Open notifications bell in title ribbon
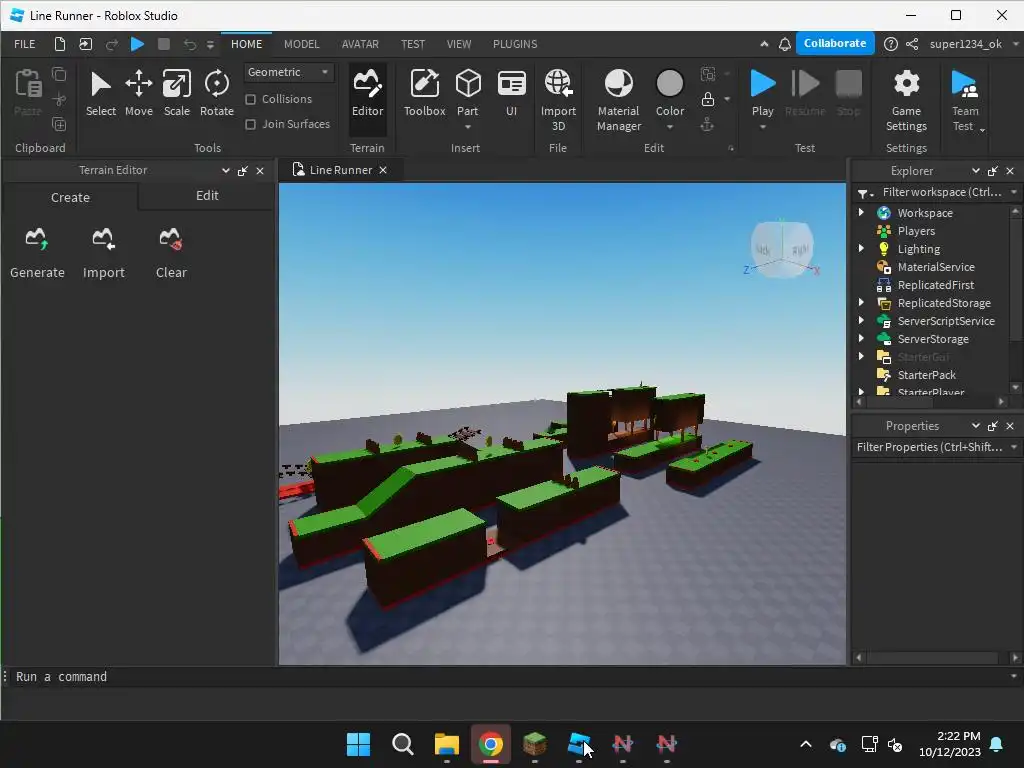The width and height of the screenshot is (1024, 768). click(784, 44)
